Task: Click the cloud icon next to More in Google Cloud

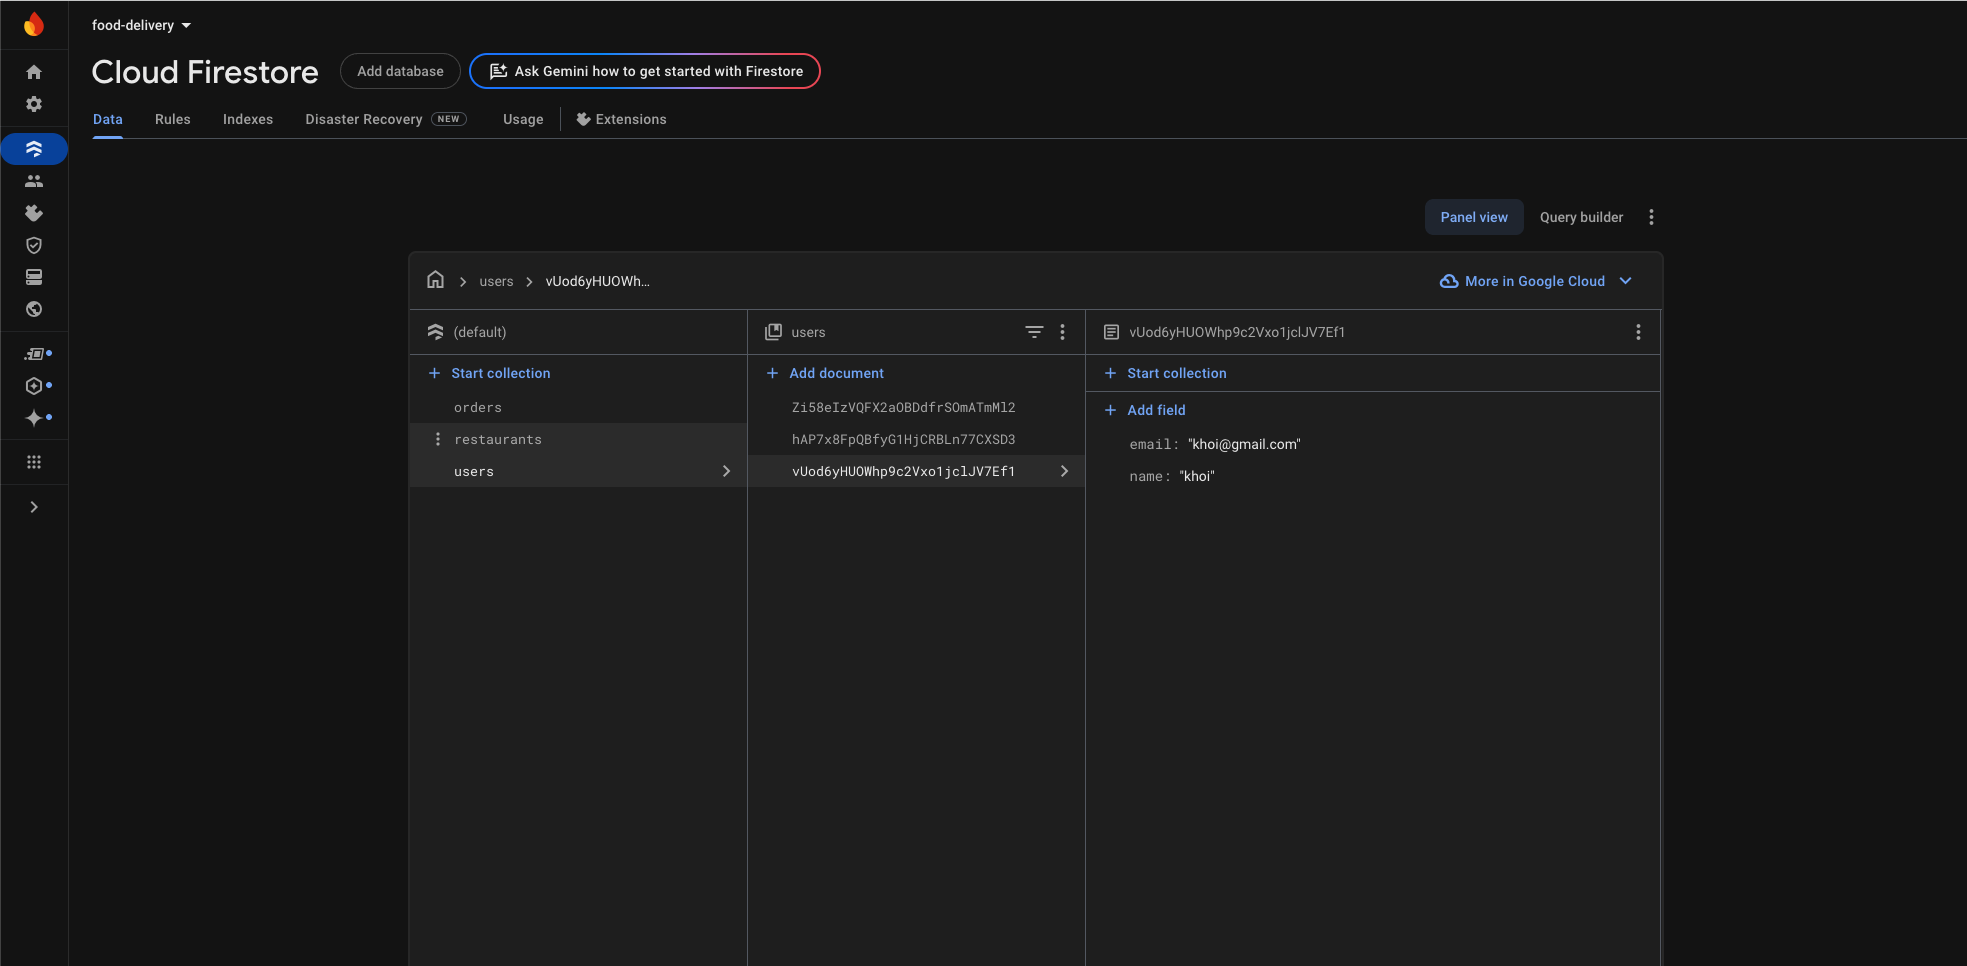Action: [x=1449, y=281]
